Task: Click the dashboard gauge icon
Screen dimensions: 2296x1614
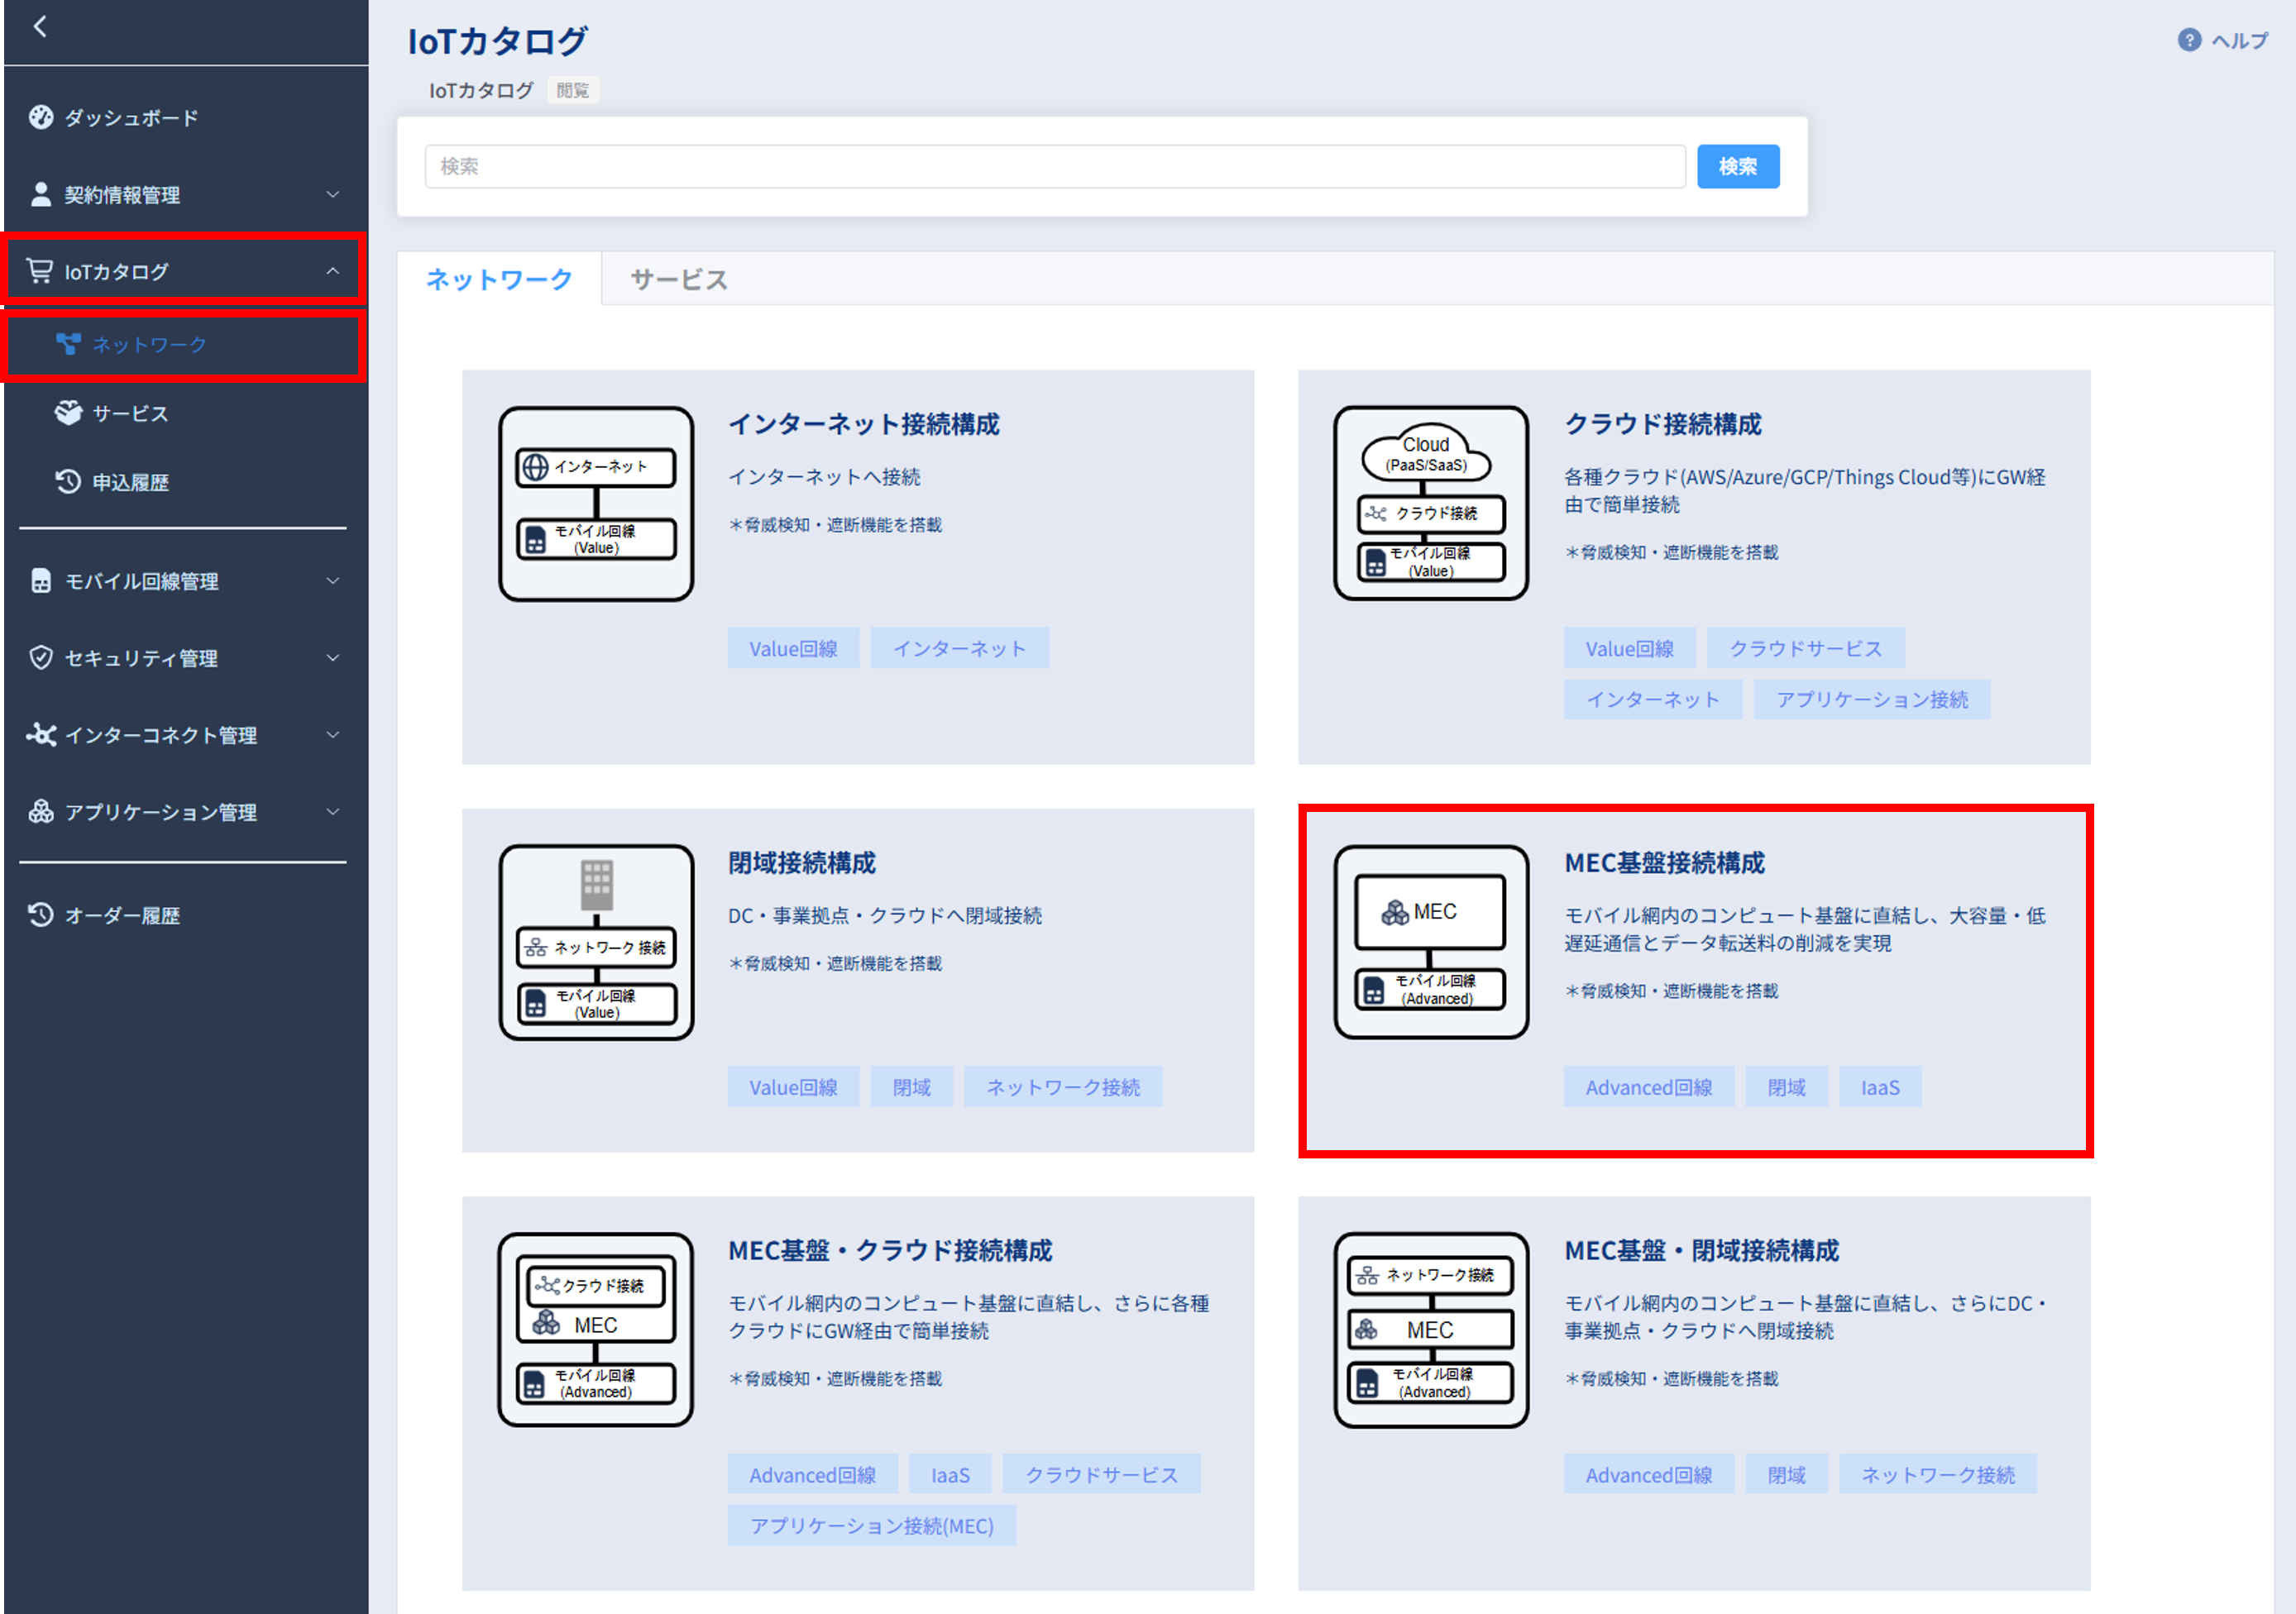Action: 41,118
